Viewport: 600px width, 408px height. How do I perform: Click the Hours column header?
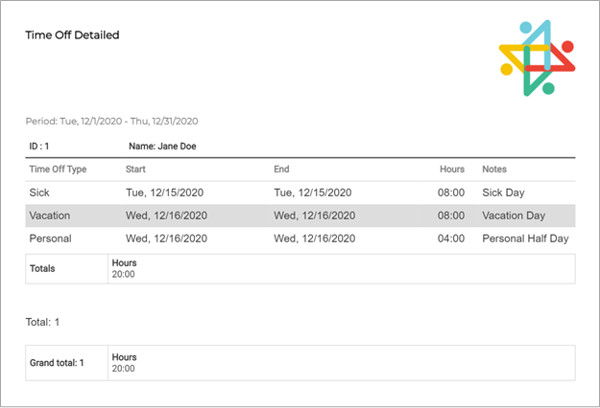pyautogui.click(x=452, y=169)
